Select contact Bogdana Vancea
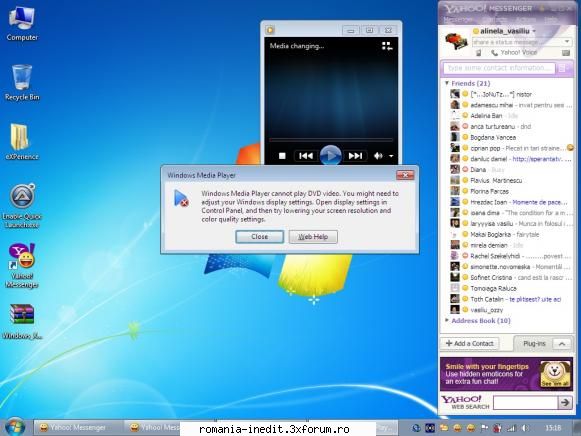This screenshot has width=581, height=436. [510, 137]
